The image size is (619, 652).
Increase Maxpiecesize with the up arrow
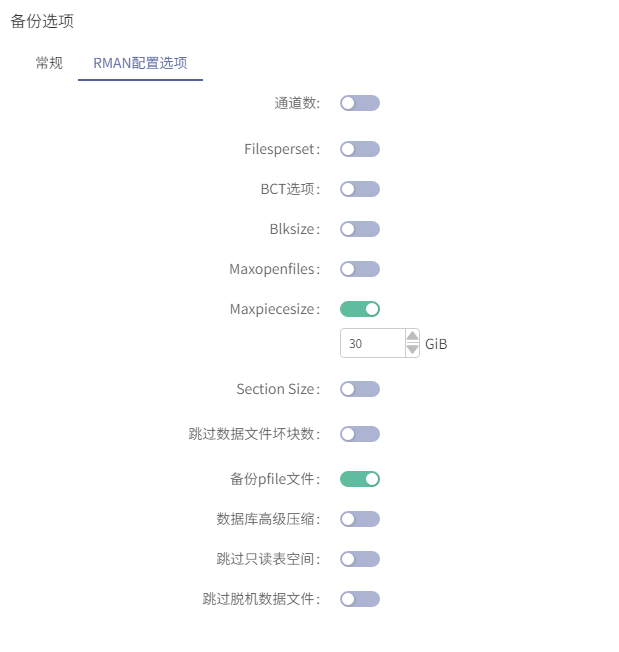coord(412,336)
